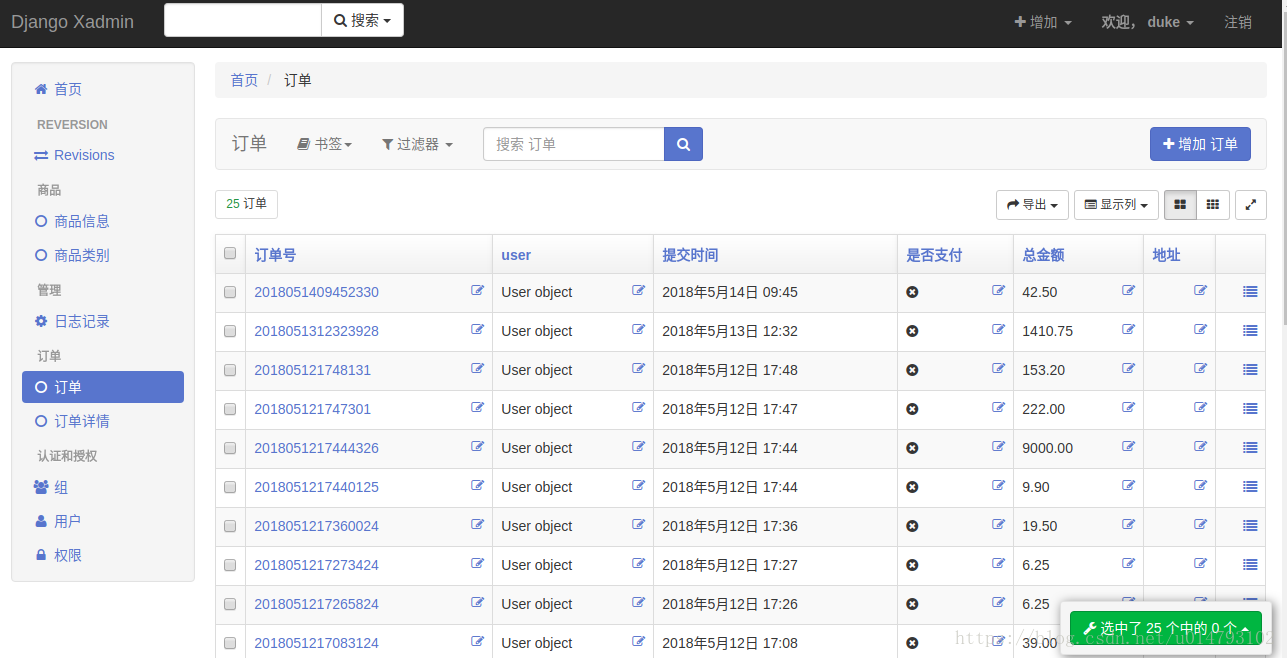
Task: Check the checkbox for order 2018051217083124
Action: [x=229, y=642]
